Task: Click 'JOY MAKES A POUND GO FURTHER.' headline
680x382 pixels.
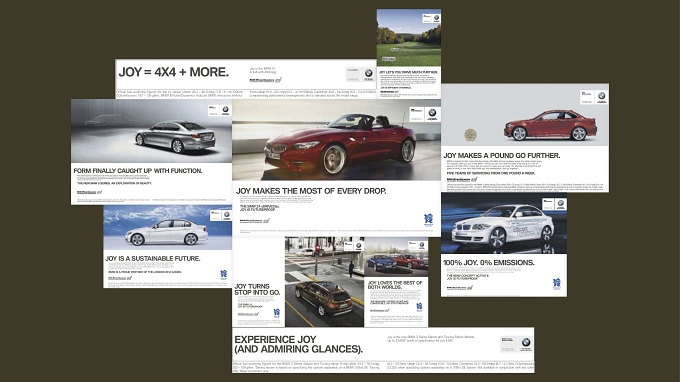Action: pos(502,155)
